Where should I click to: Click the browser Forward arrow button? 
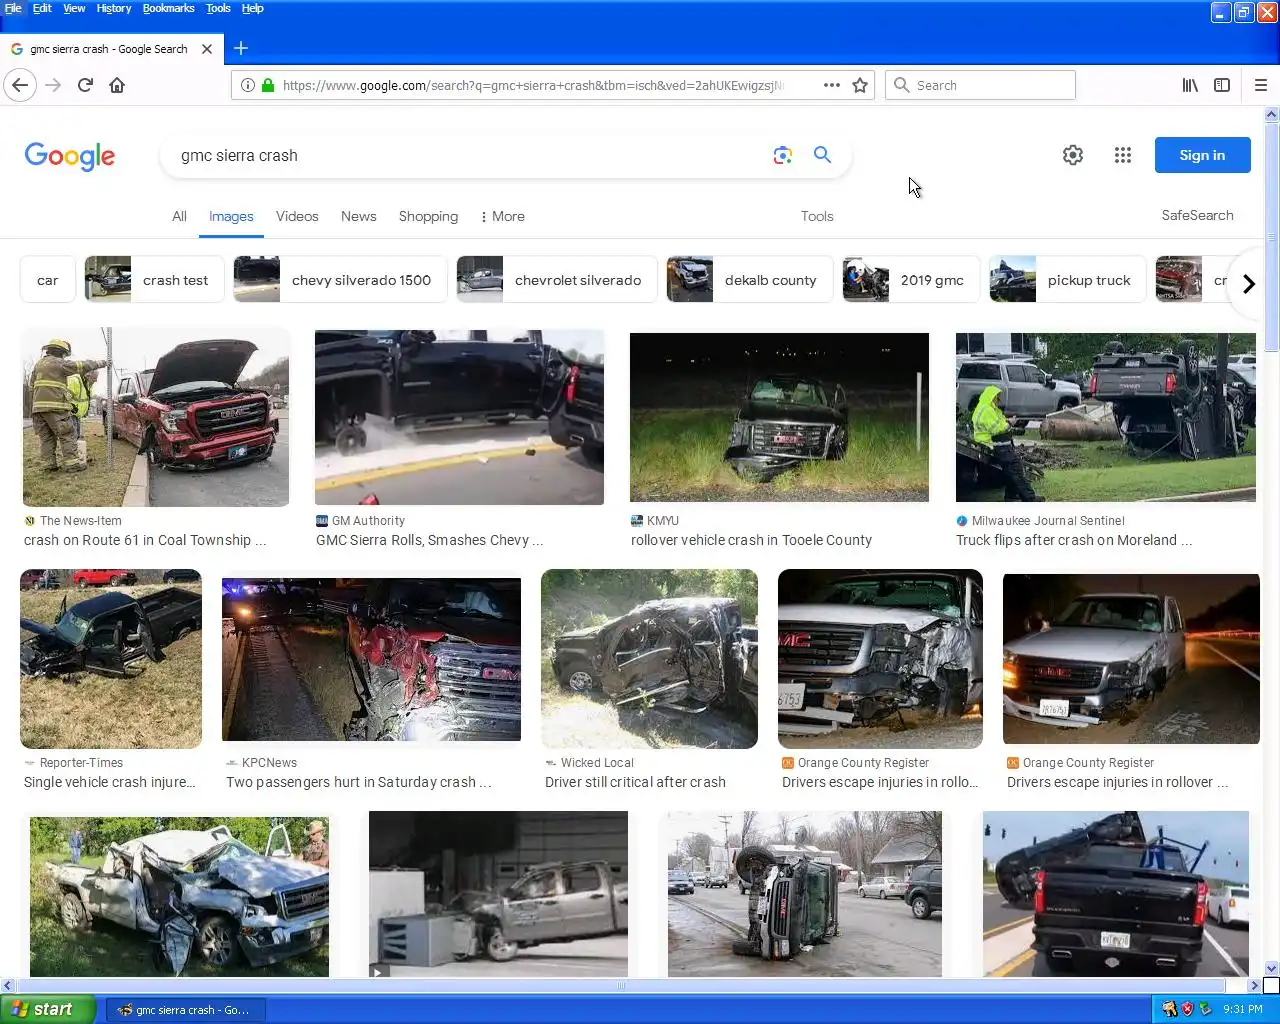click(53, 85)
